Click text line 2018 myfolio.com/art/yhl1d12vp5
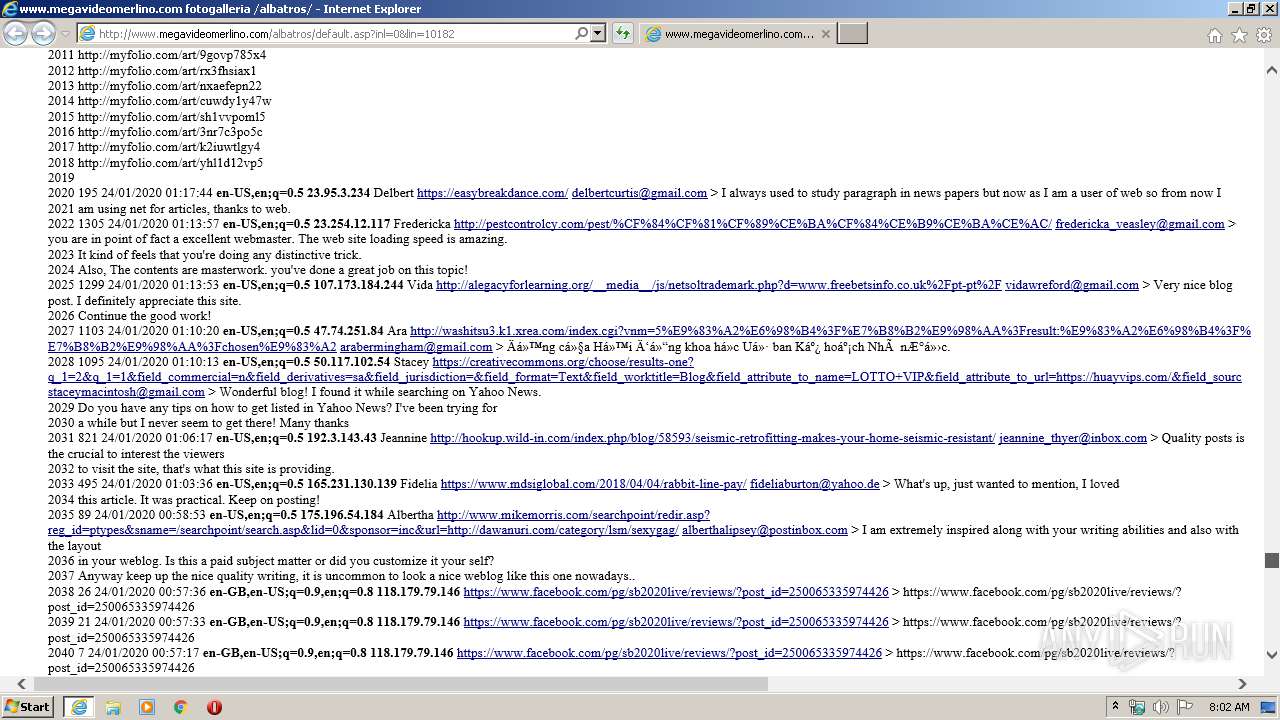1280x720 pixels. [156, 163]
